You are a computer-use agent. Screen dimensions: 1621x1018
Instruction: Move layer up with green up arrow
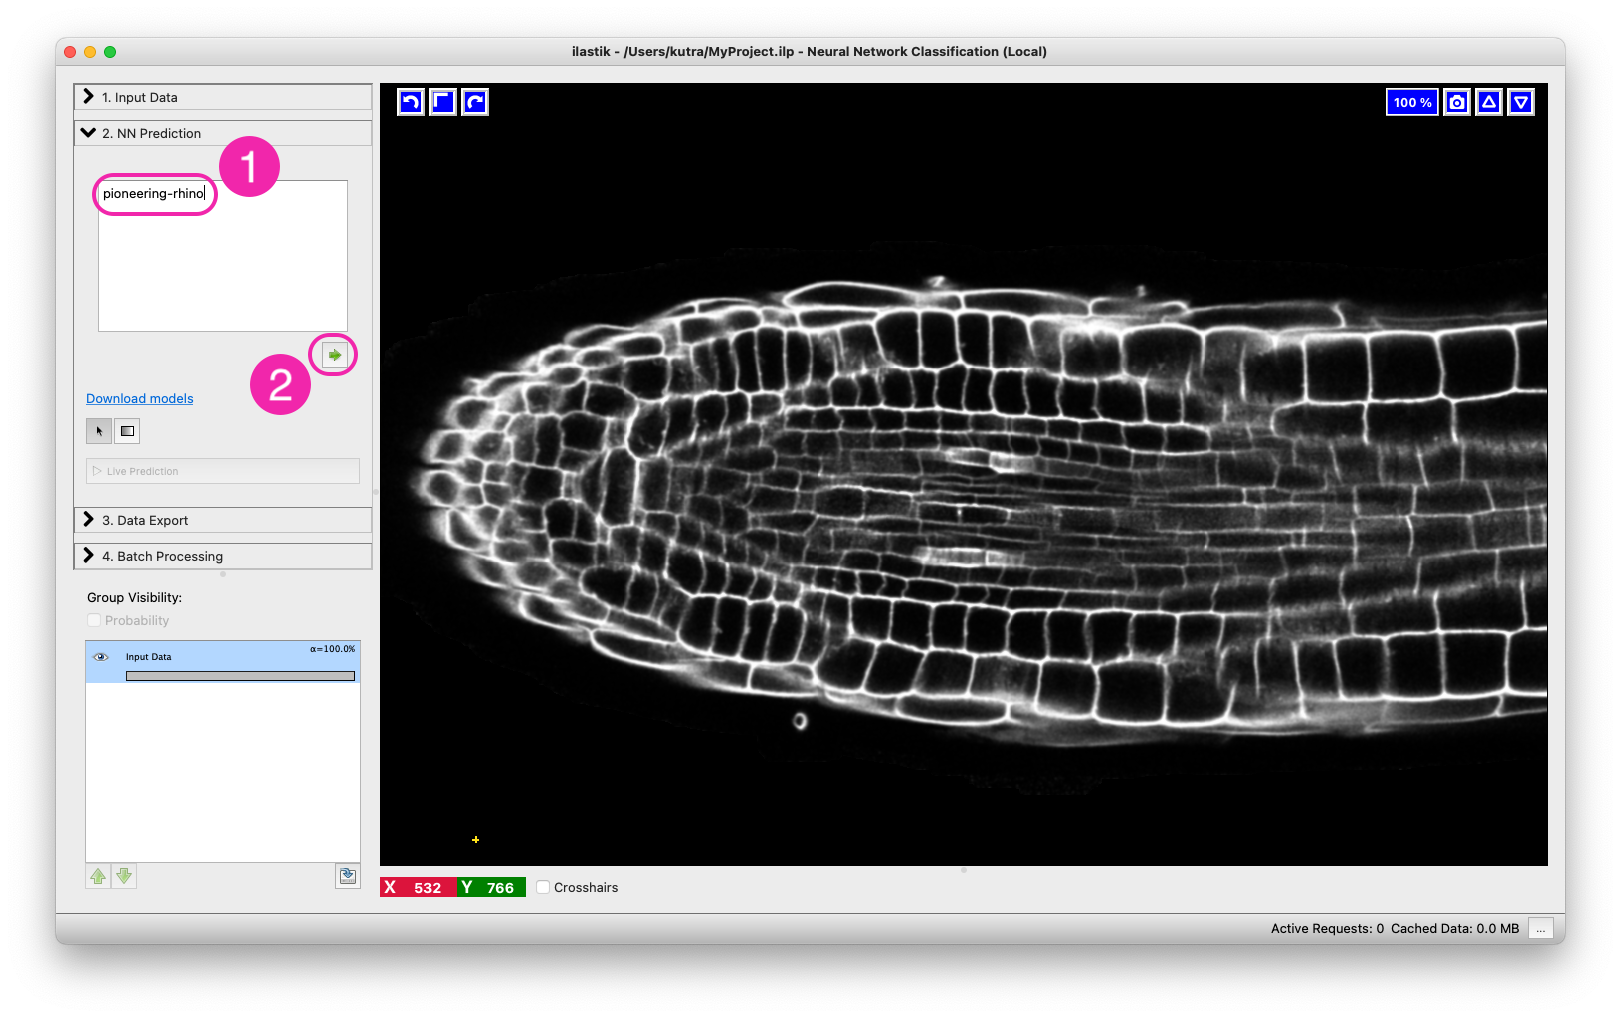coord(98,876)
